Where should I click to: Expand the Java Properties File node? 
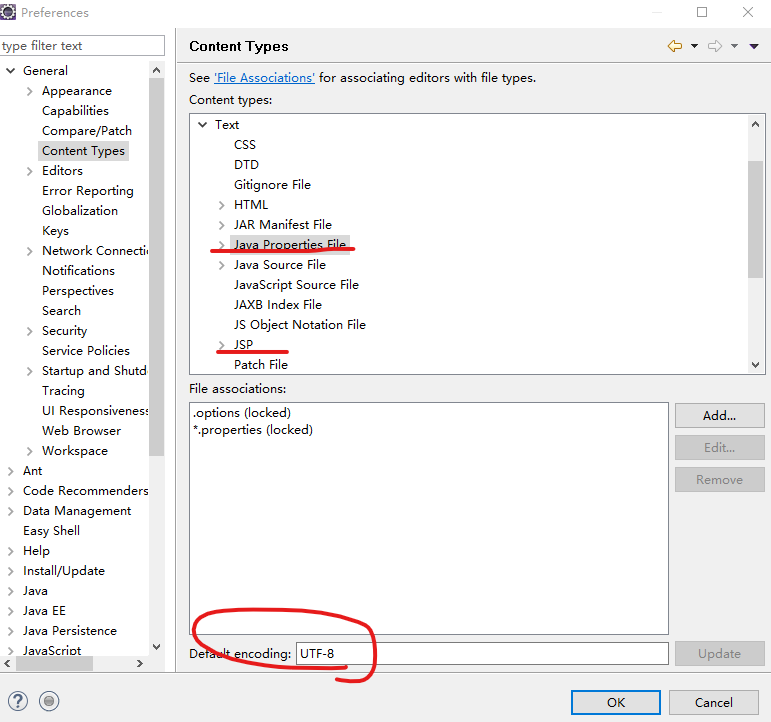(x=221, y=245)
